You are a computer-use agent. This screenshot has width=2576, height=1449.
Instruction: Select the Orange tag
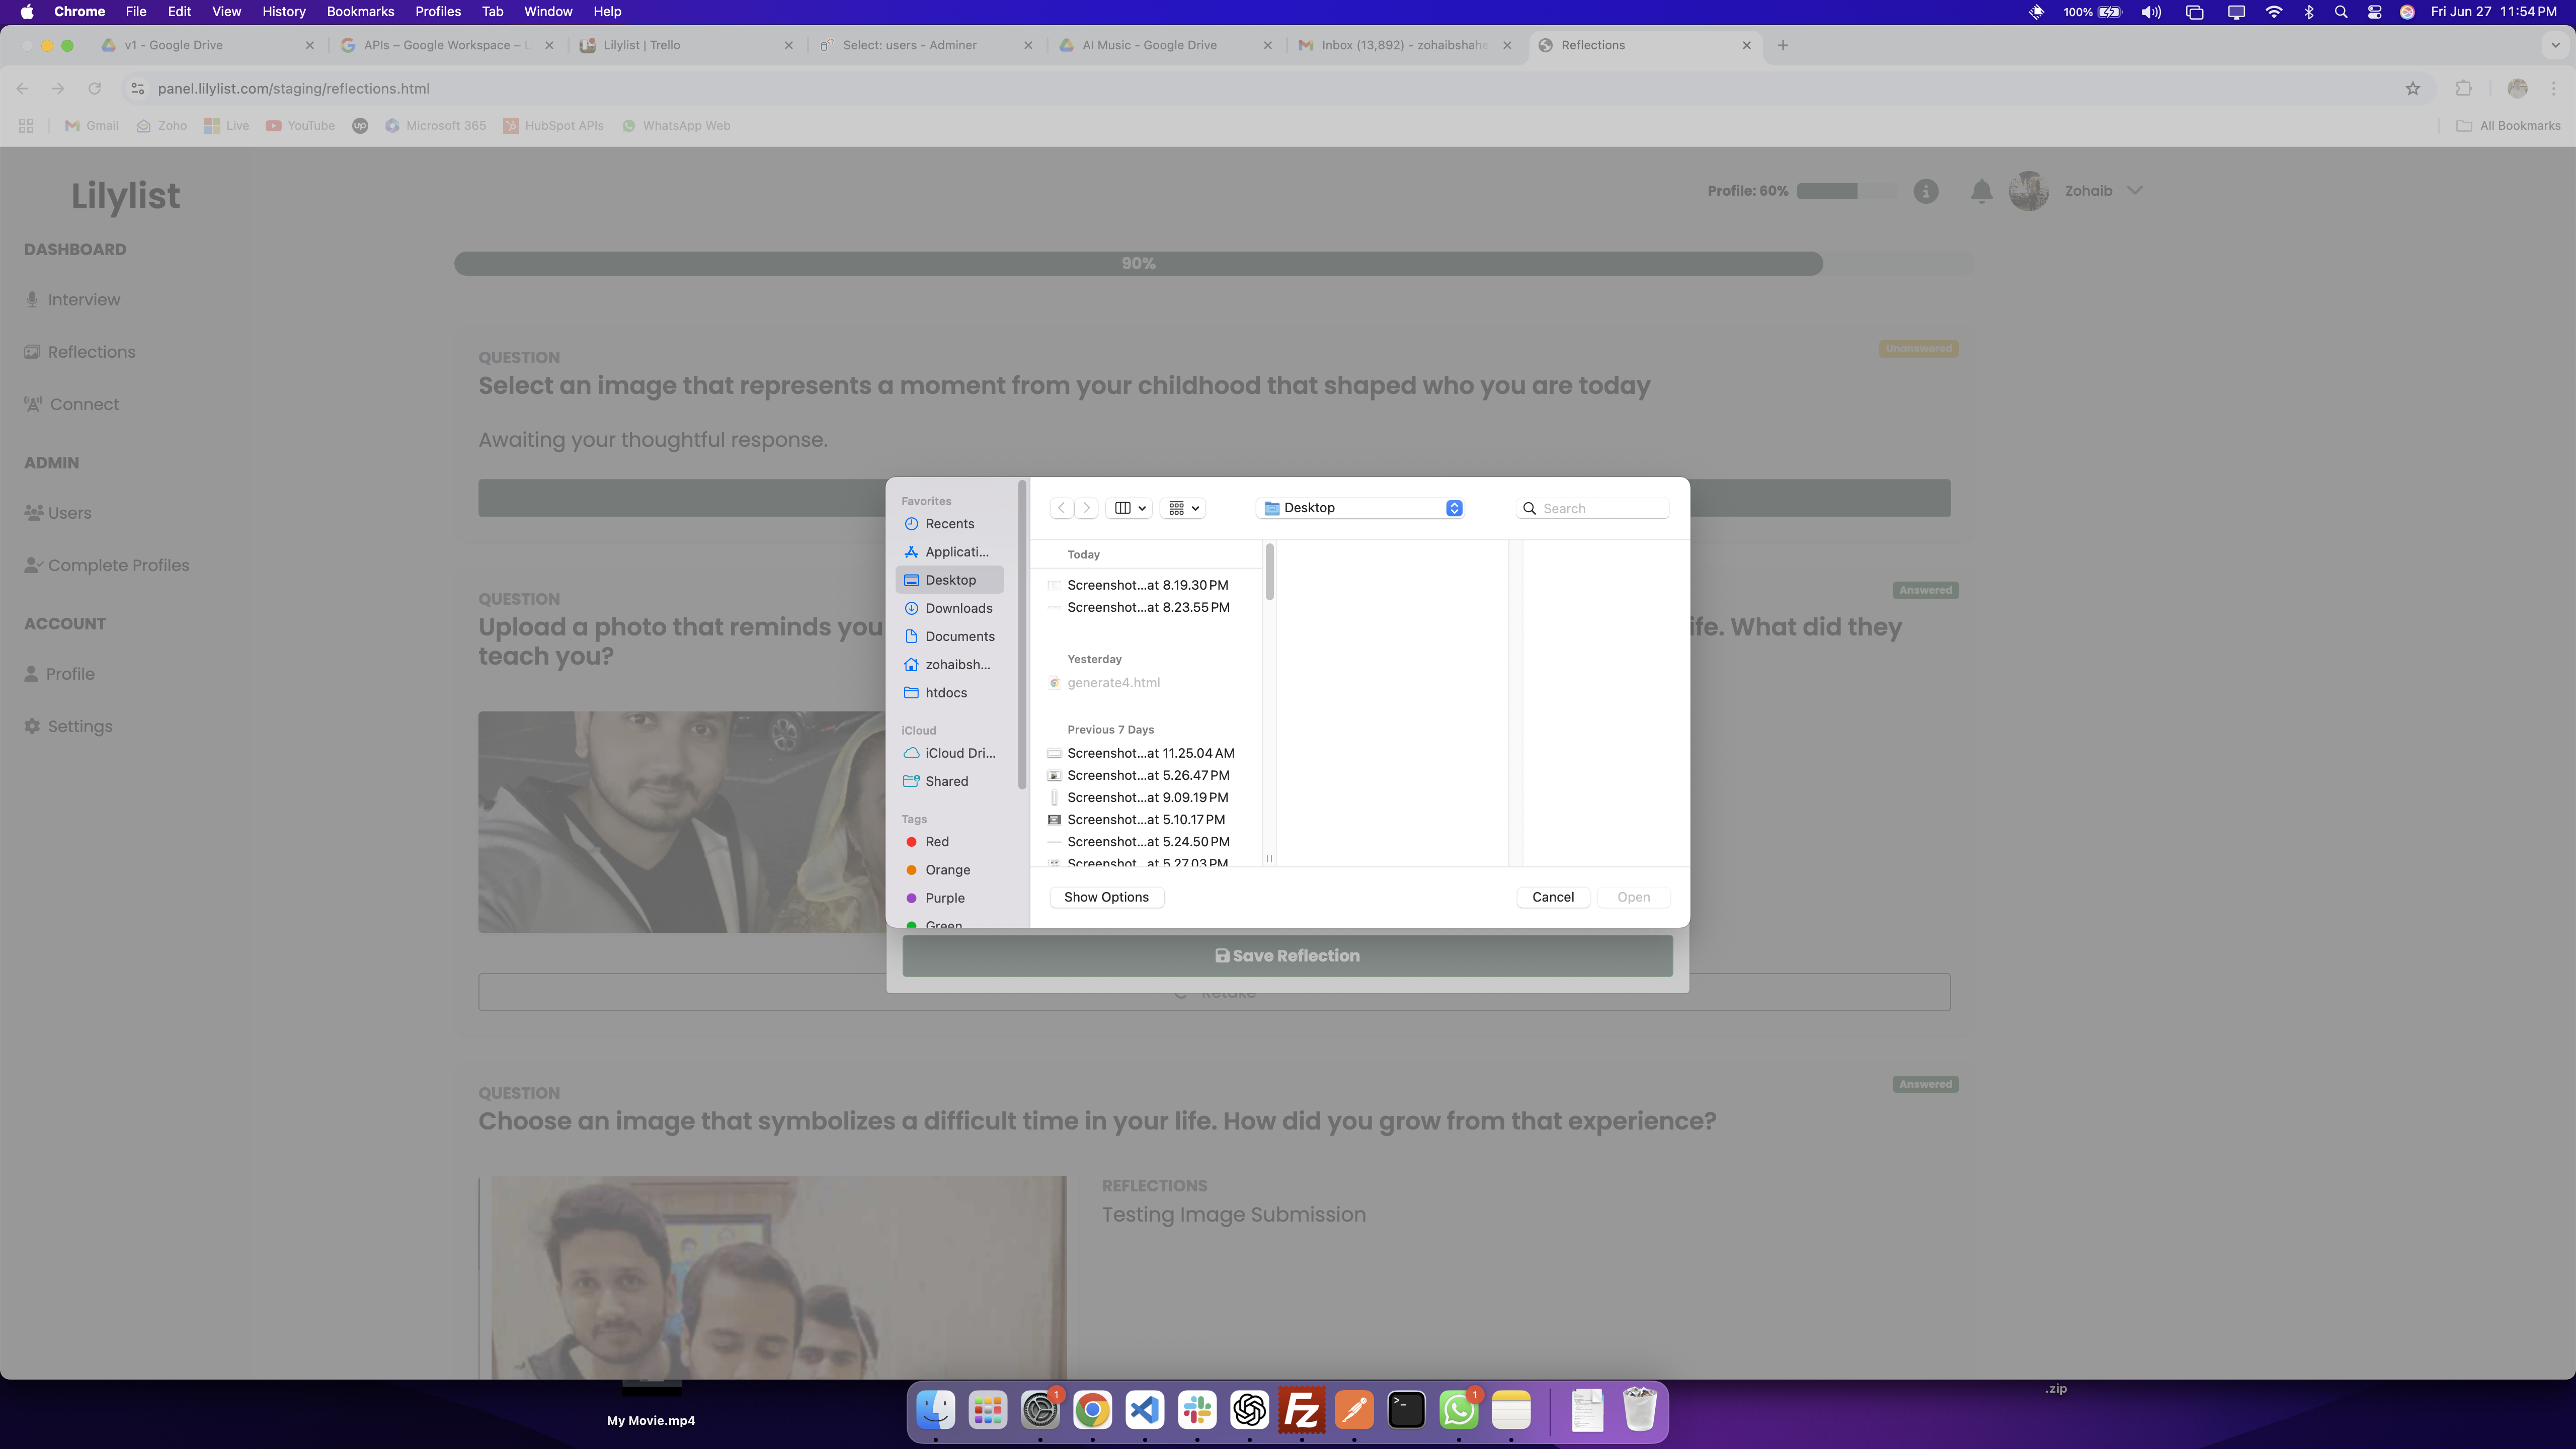pos(947,870)
